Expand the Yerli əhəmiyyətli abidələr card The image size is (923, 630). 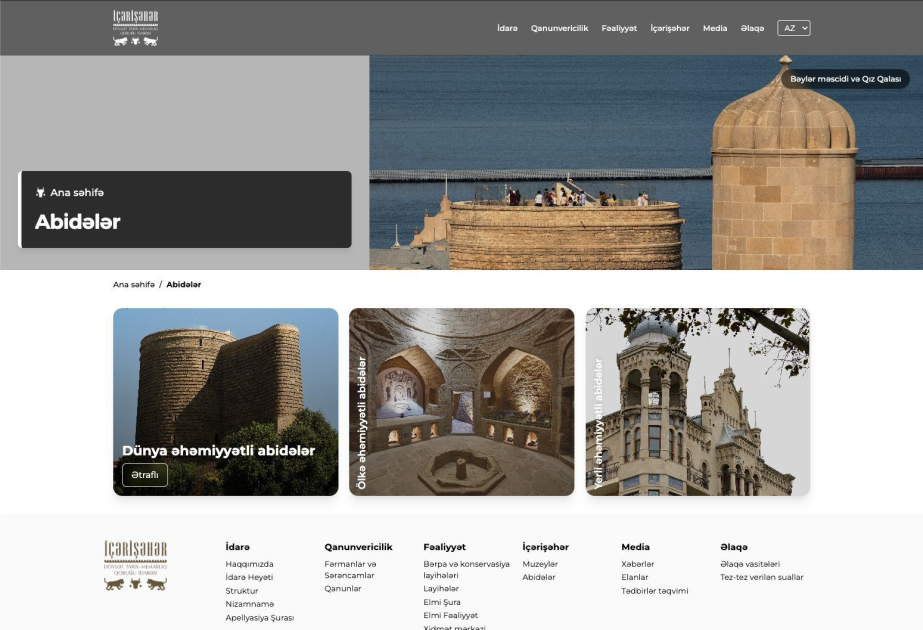coord(697,402)
